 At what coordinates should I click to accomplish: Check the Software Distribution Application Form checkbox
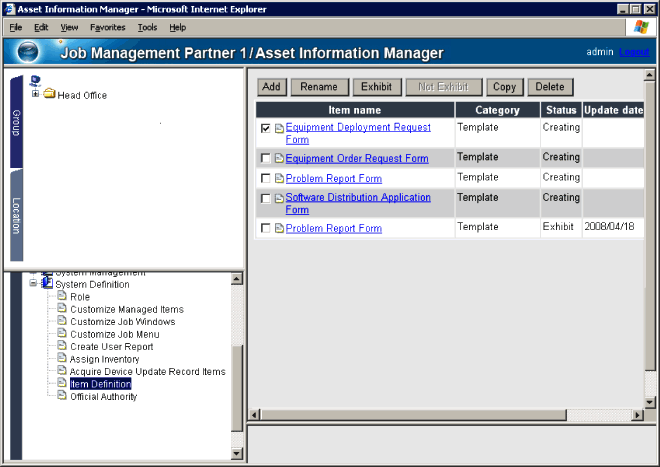(x=266, y=198)
